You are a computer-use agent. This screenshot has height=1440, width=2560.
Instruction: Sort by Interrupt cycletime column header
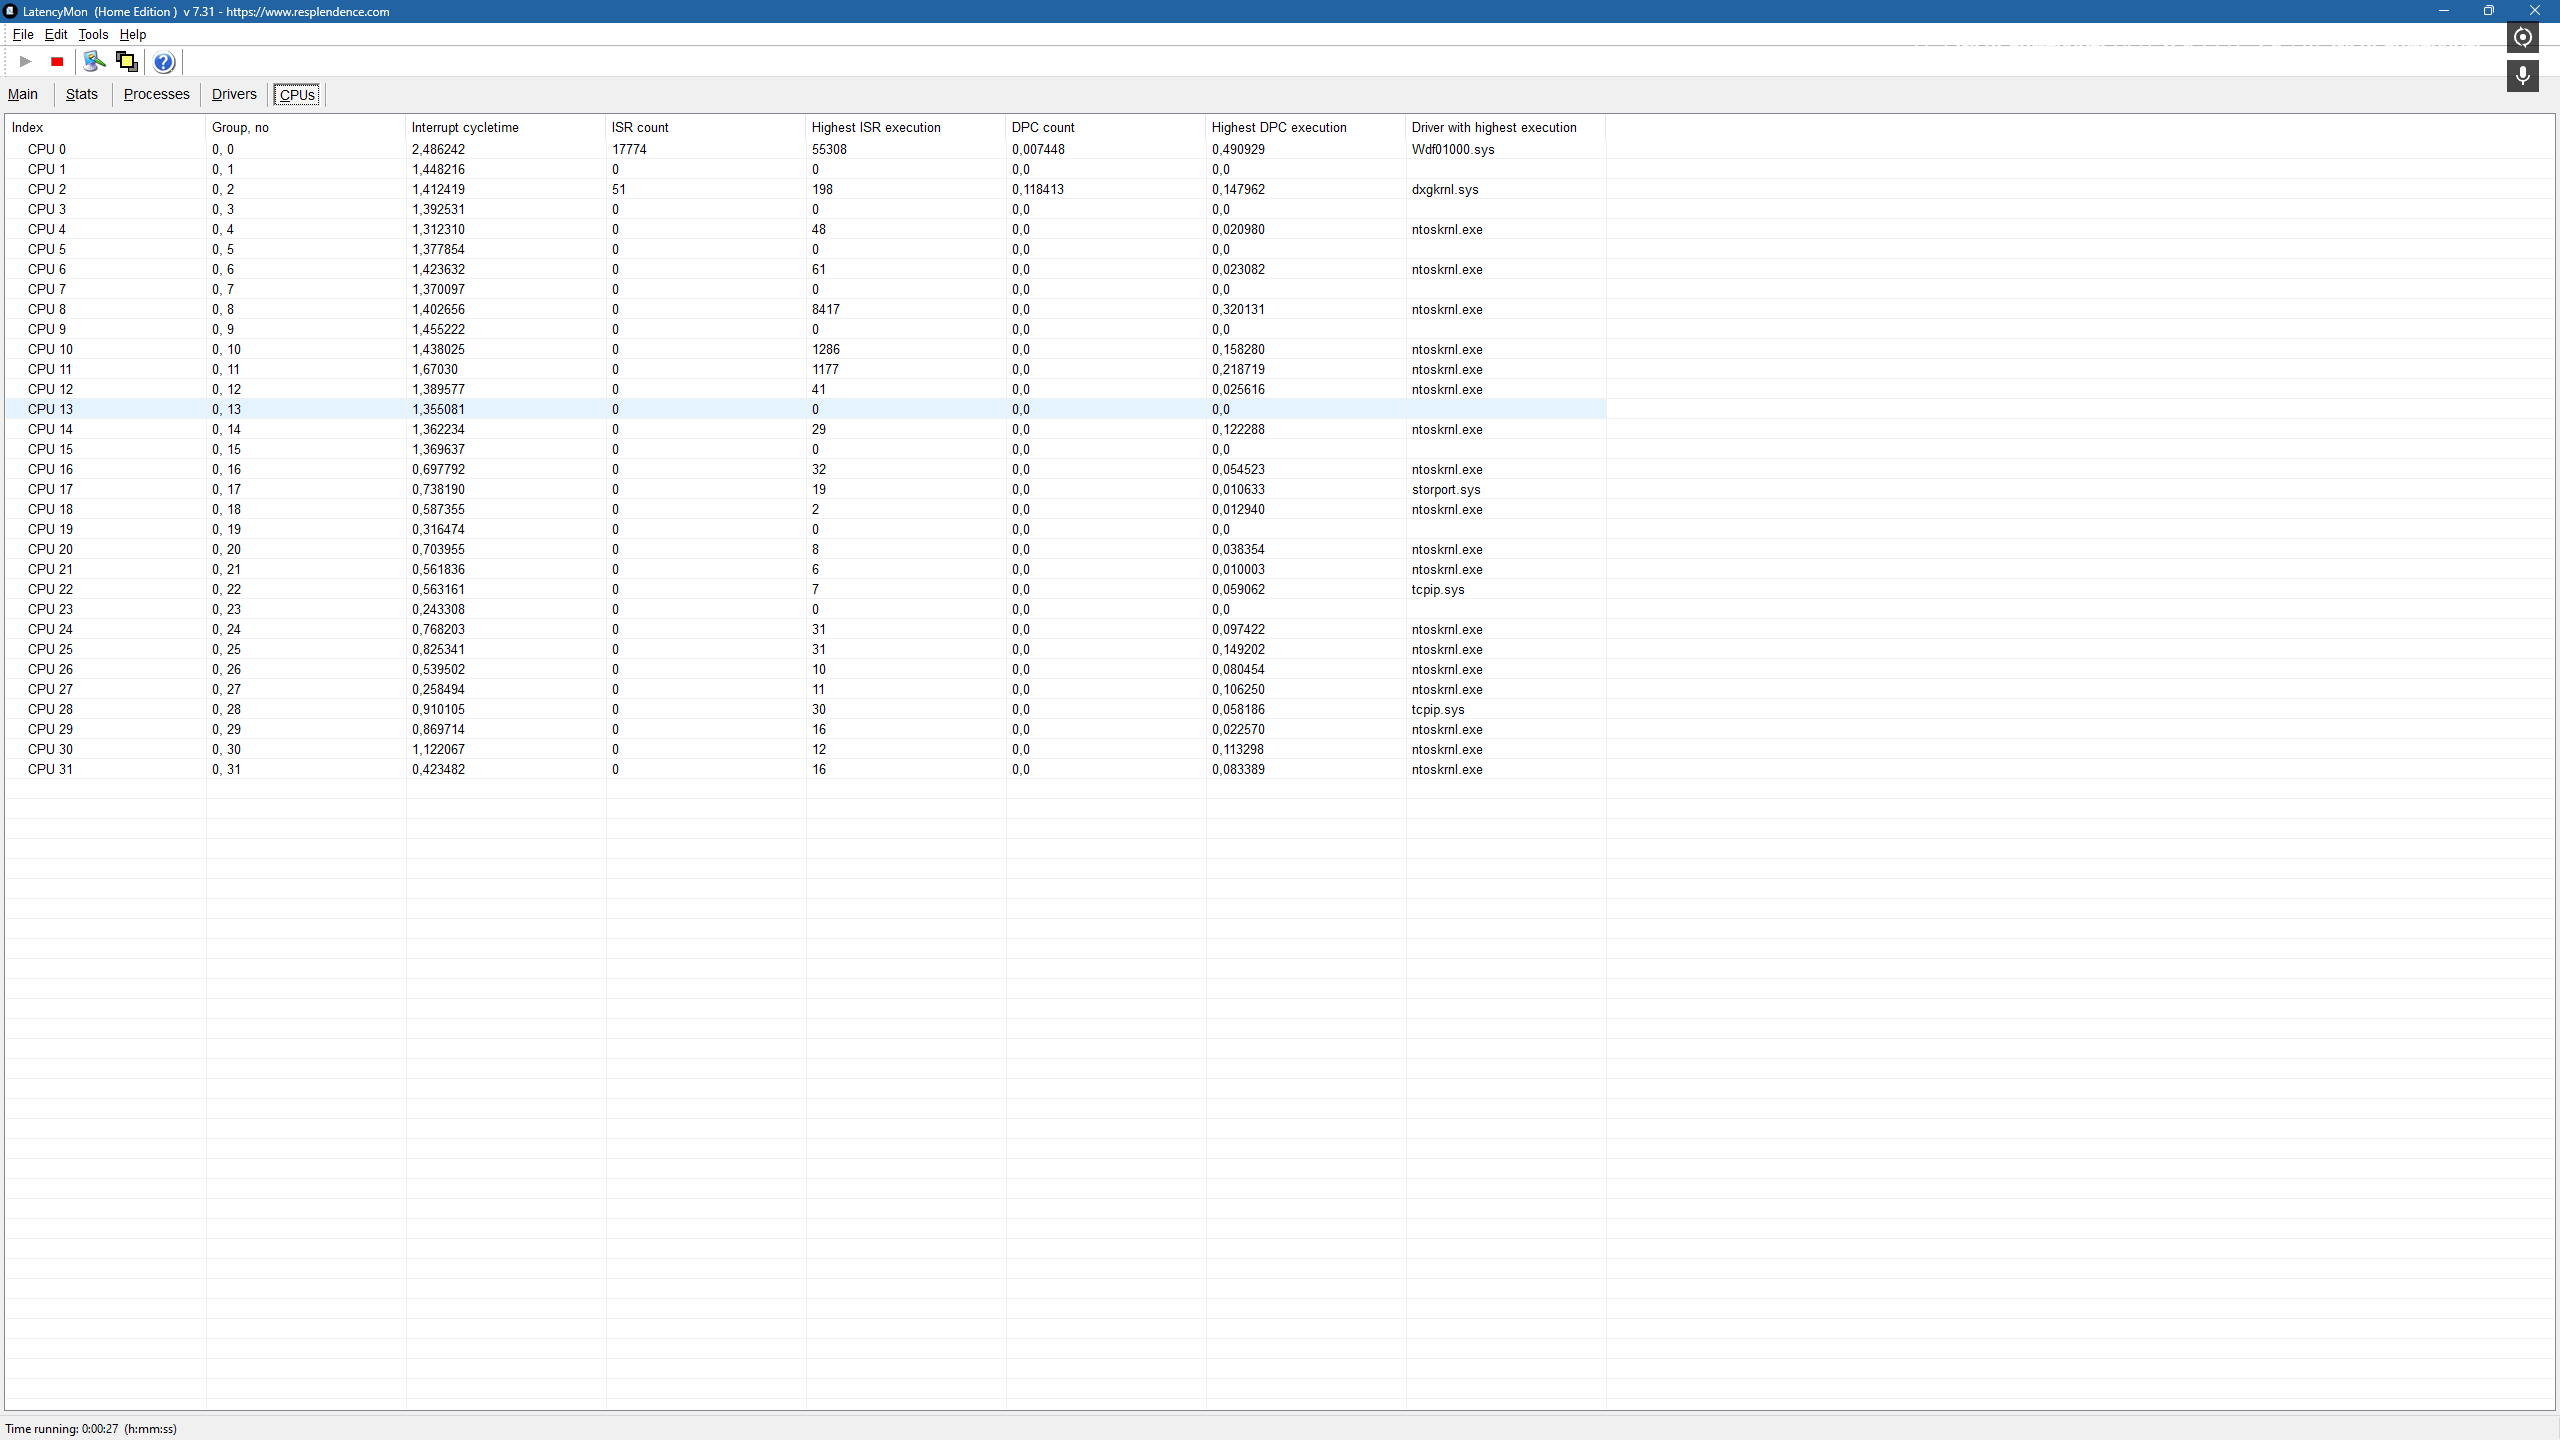pos(465,127)
